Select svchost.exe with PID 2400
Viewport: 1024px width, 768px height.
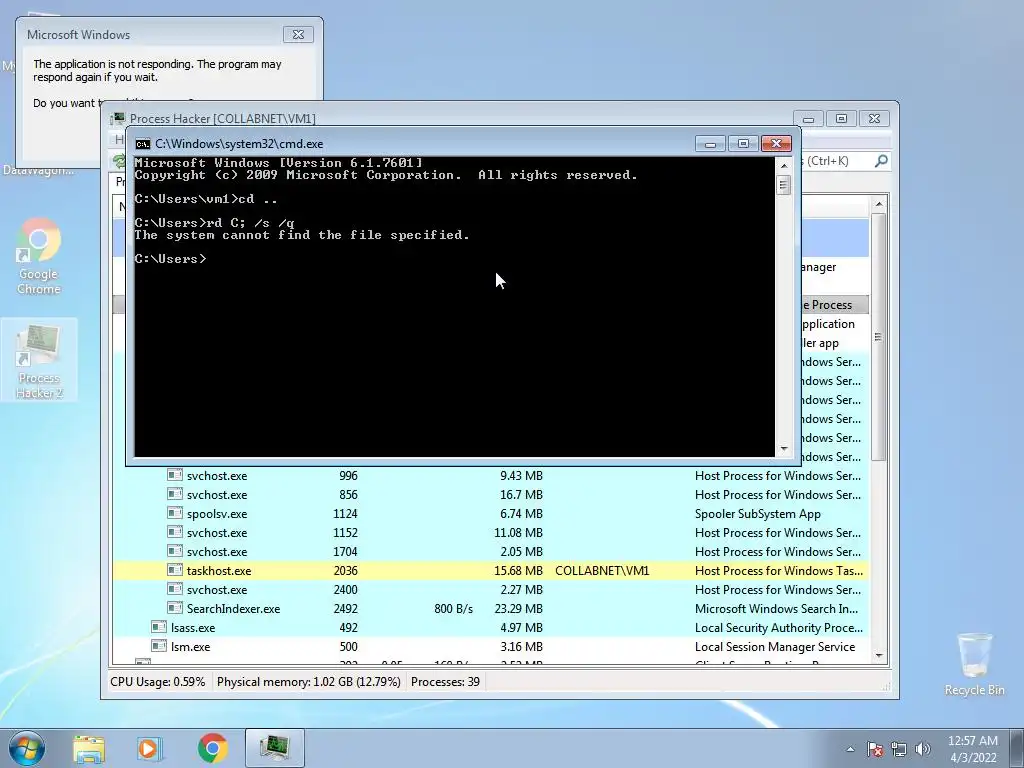491,589
